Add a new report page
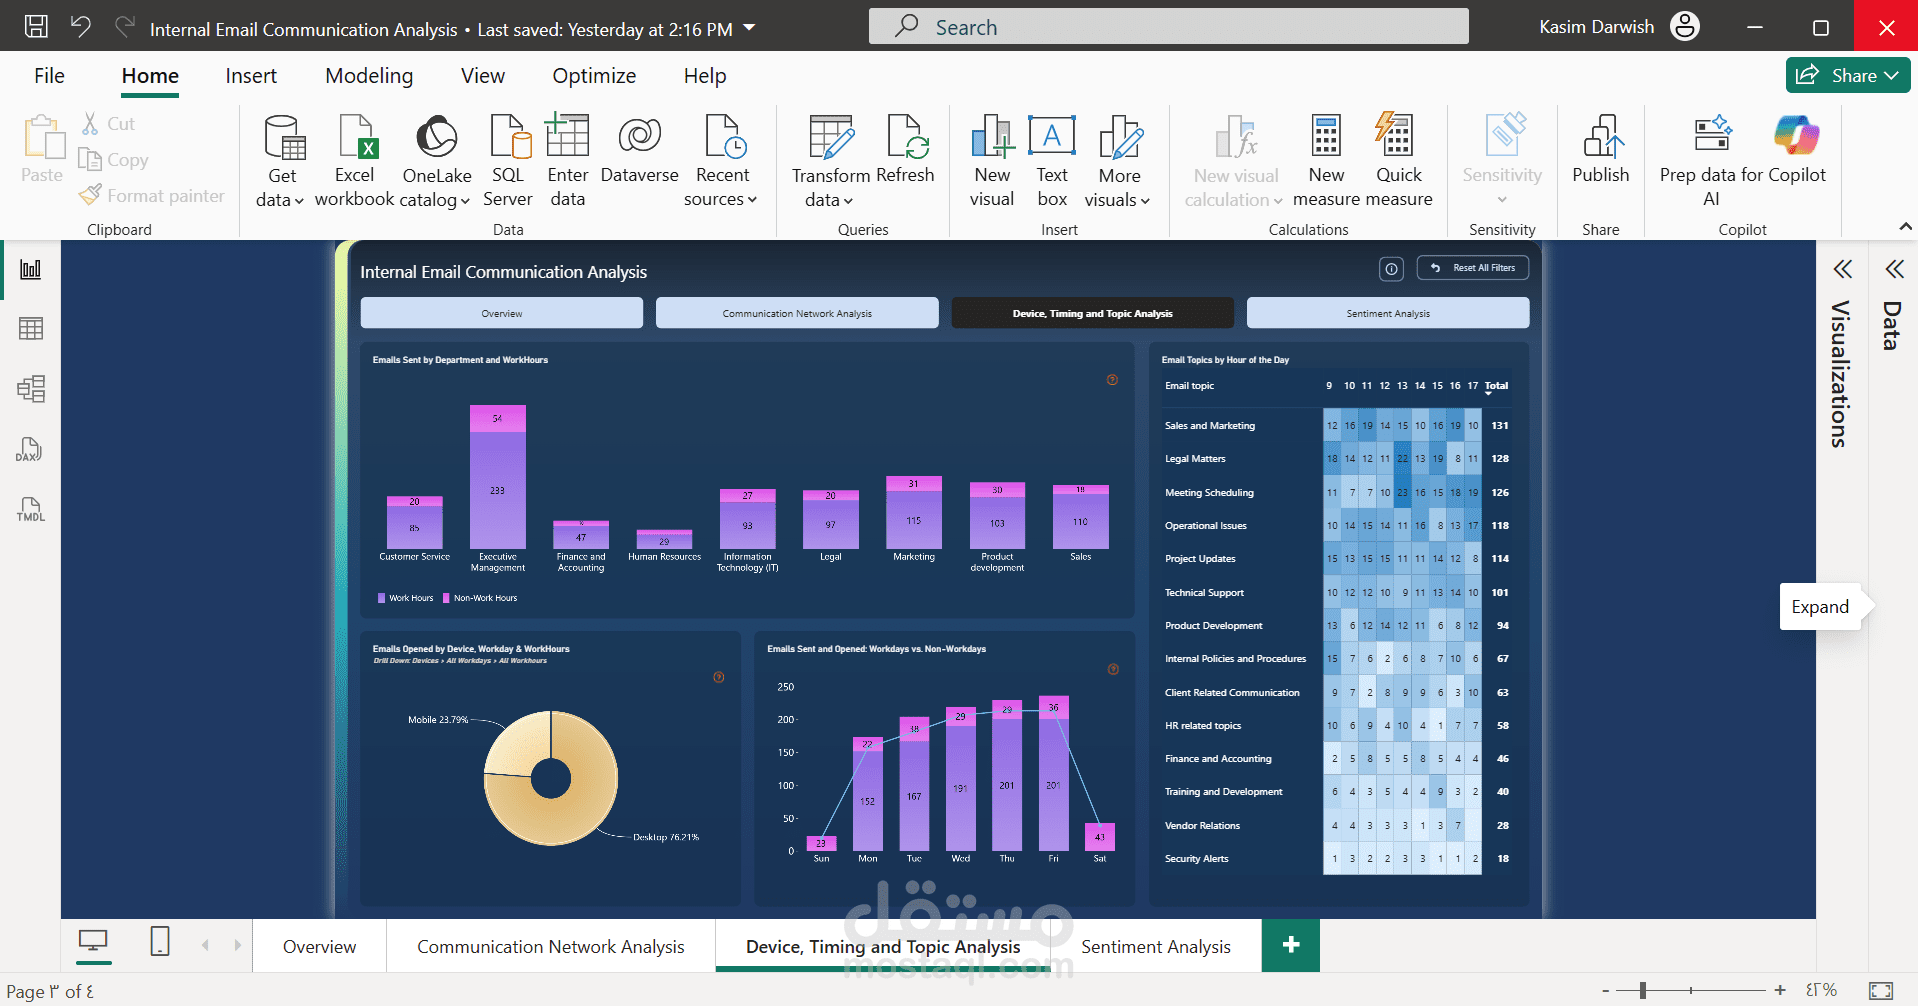The width and height of the screenshot is (1918, 1006). pyautogui.click(x=1291, y=945)
